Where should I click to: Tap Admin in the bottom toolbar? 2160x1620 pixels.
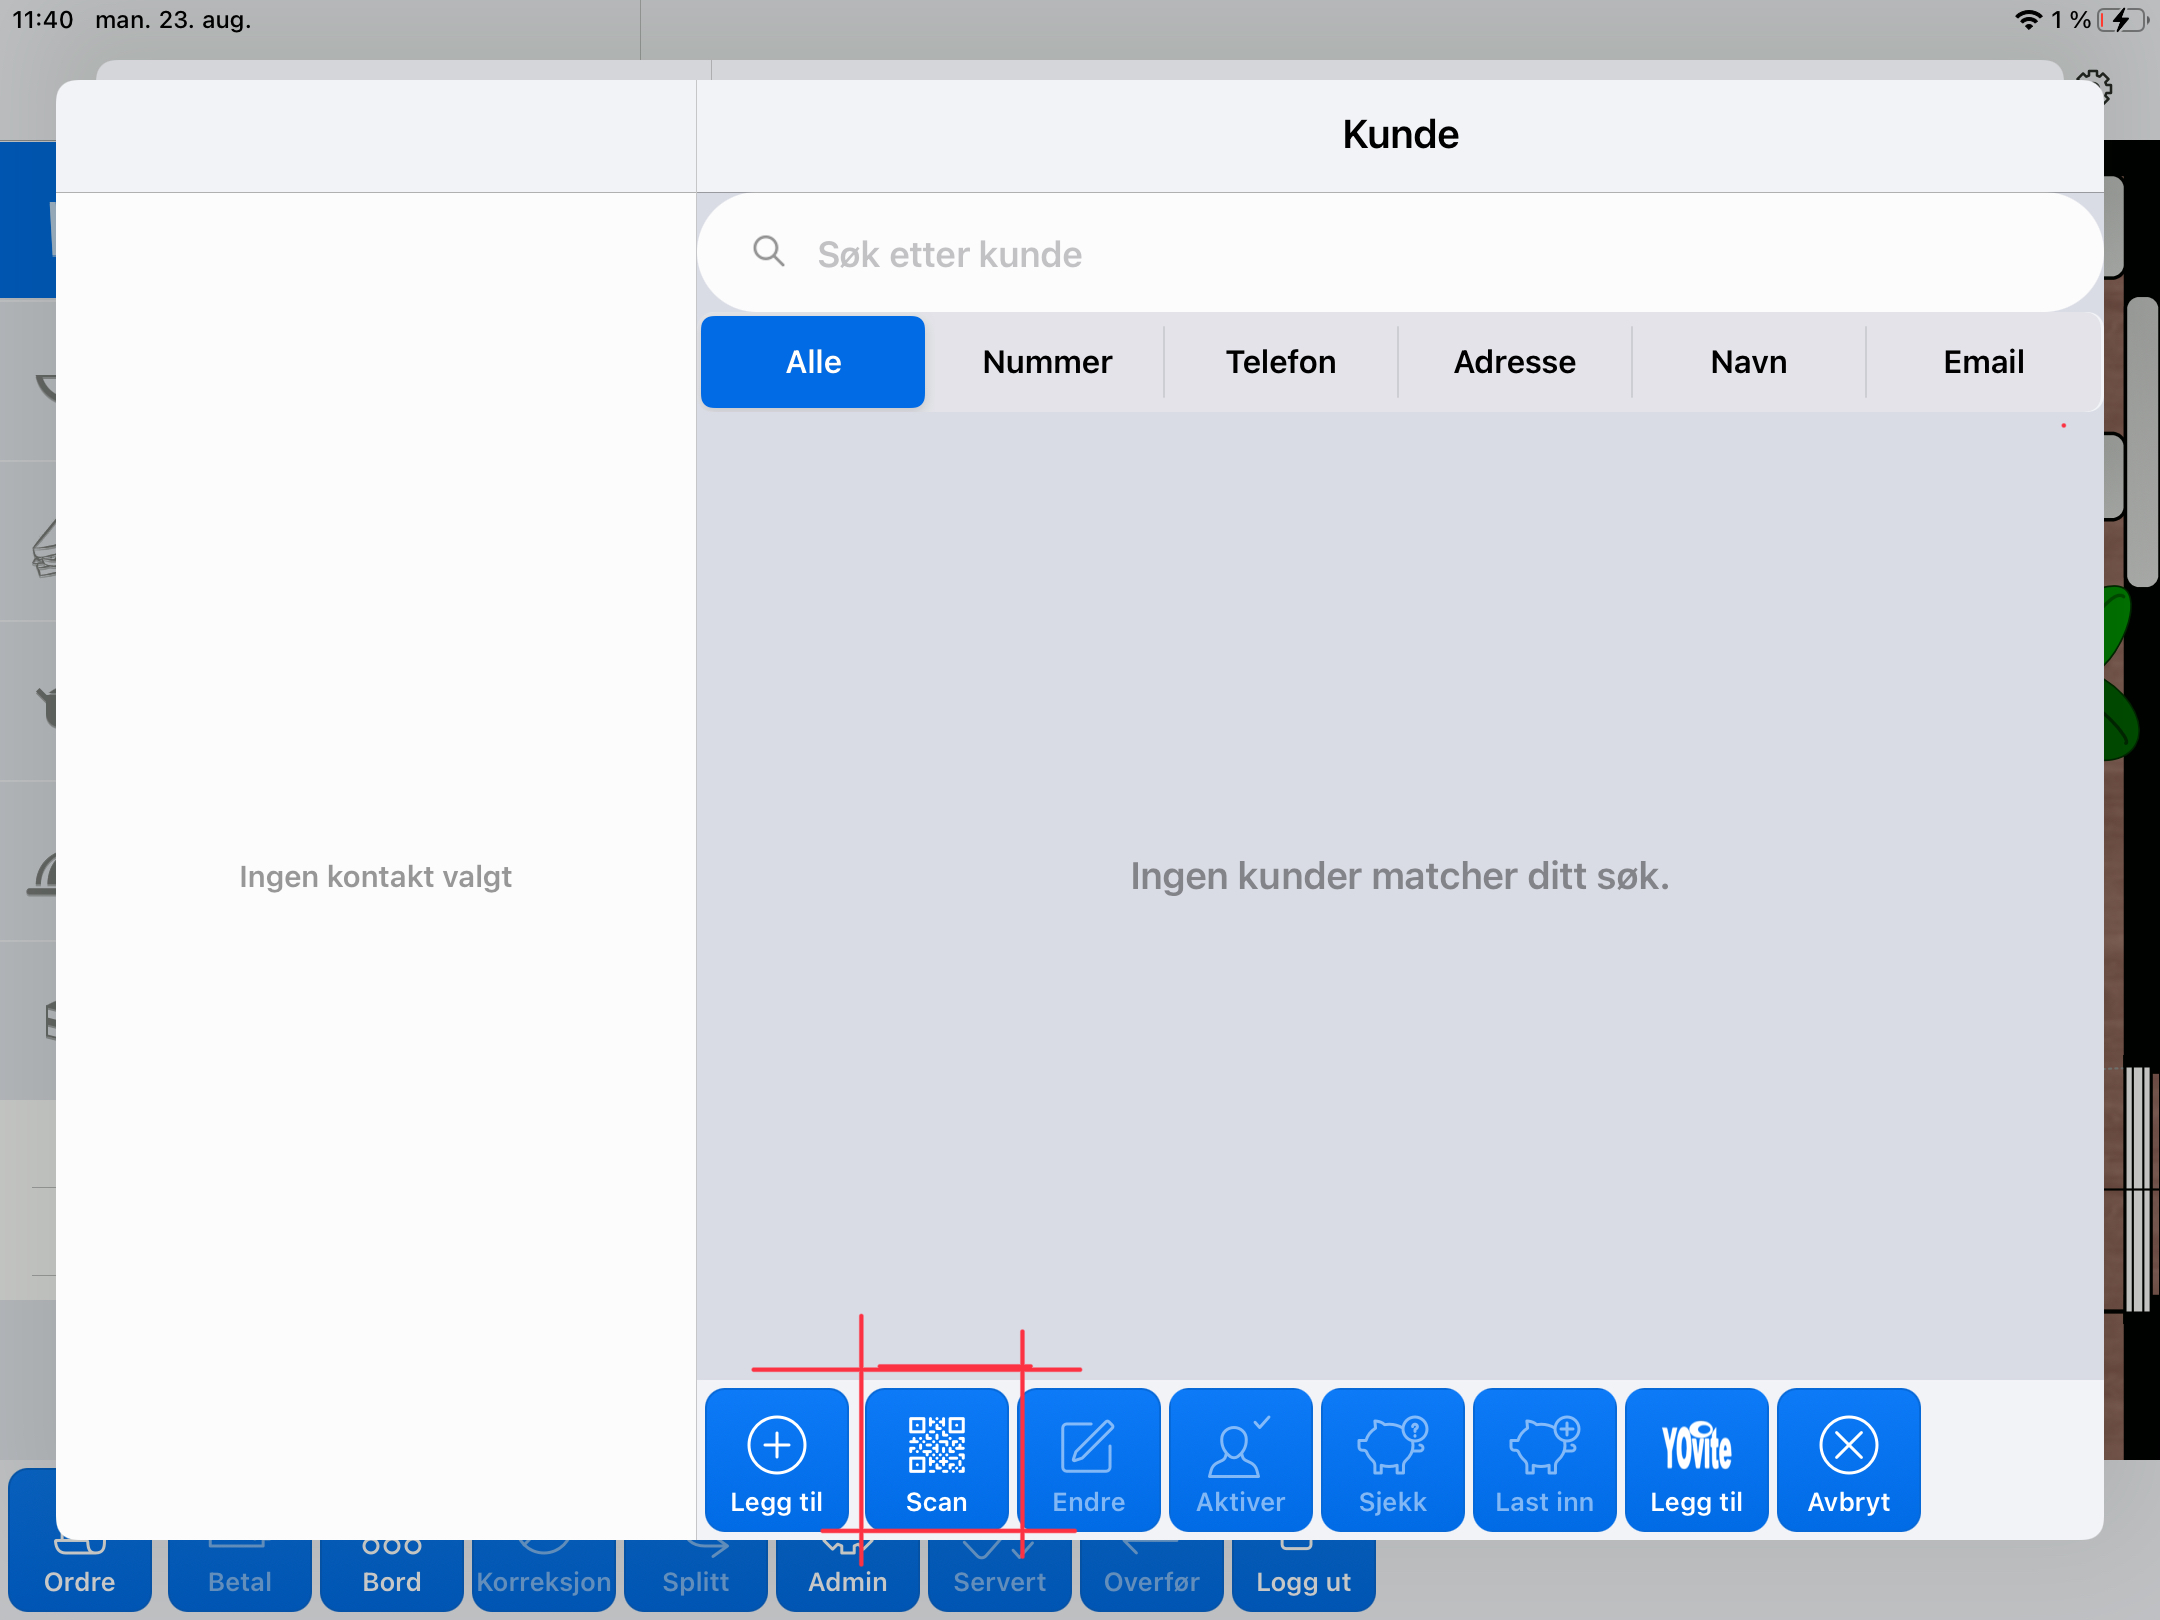848,1575
